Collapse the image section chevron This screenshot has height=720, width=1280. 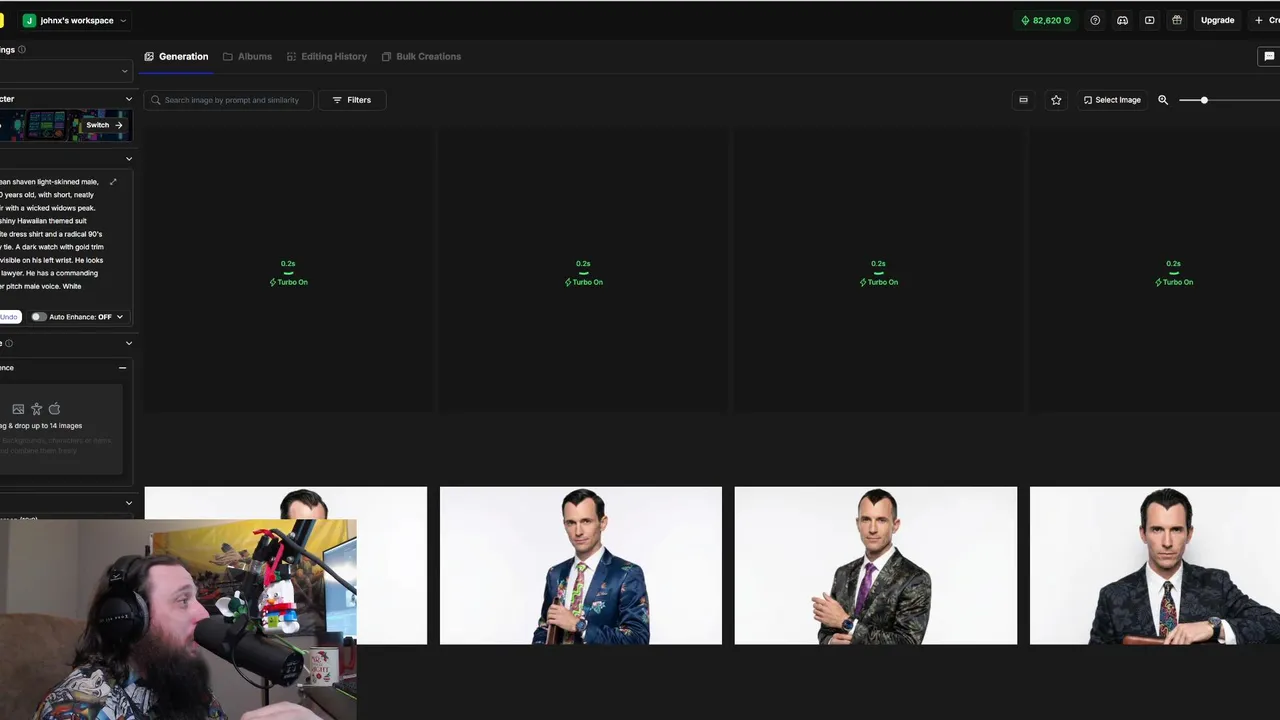(128, 343)
